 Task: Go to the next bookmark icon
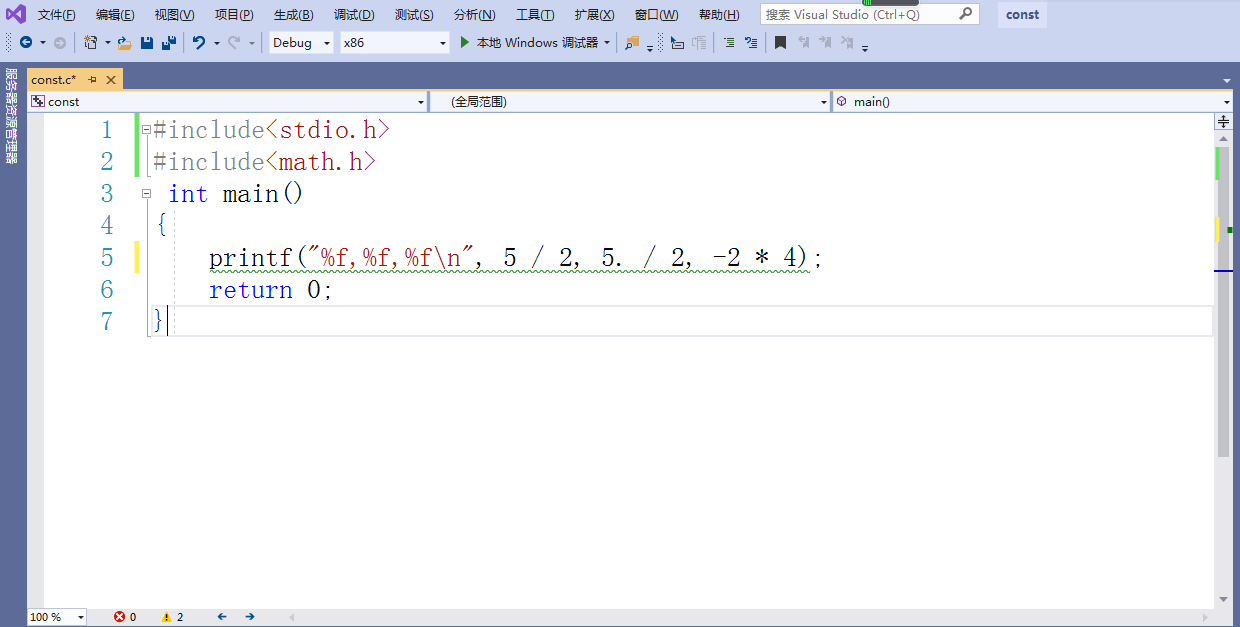coord(825,43)
